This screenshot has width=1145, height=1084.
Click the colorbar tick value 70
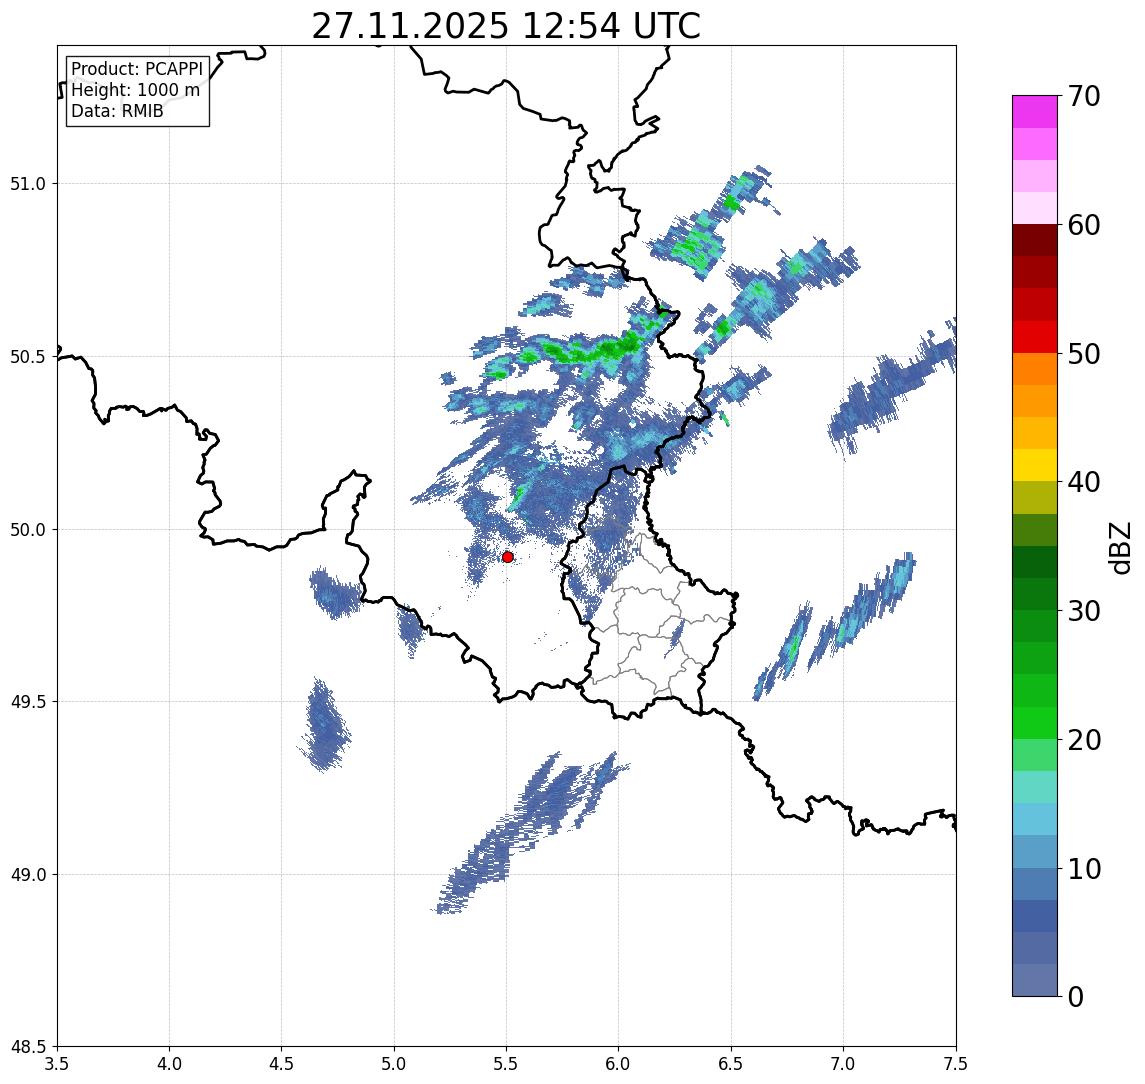coord(1084,96)
